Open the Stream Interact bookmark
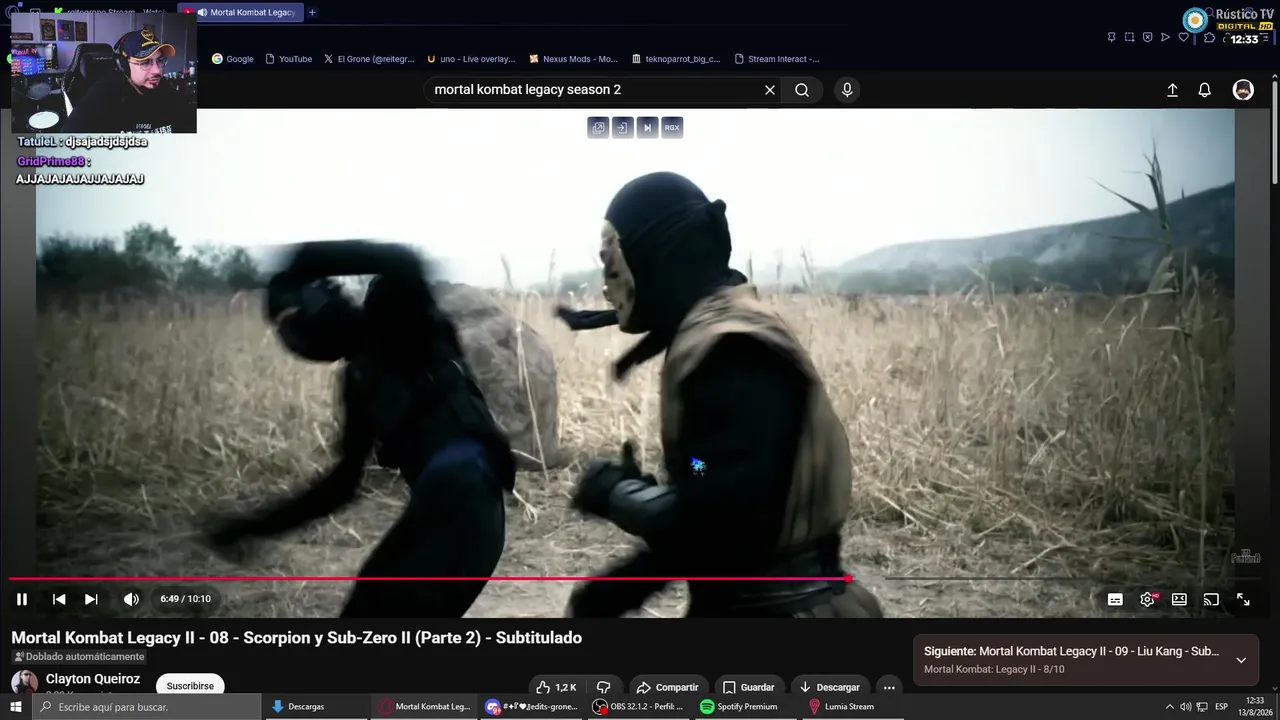 coord(777,59)
